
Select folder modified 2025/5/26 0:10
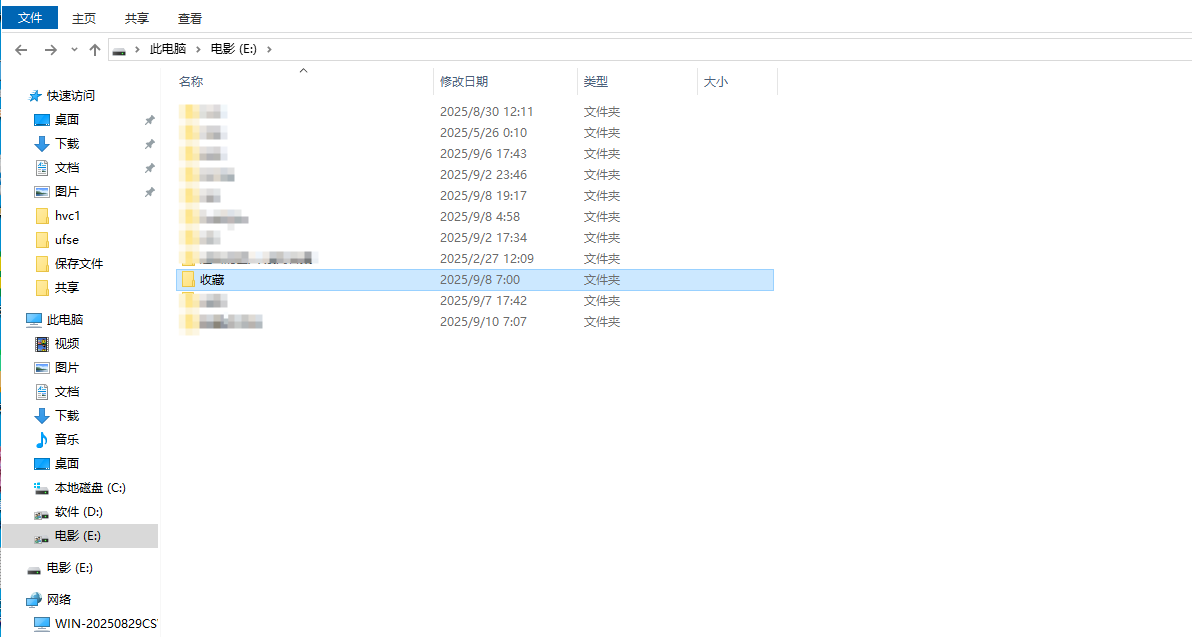click(475, 132)
